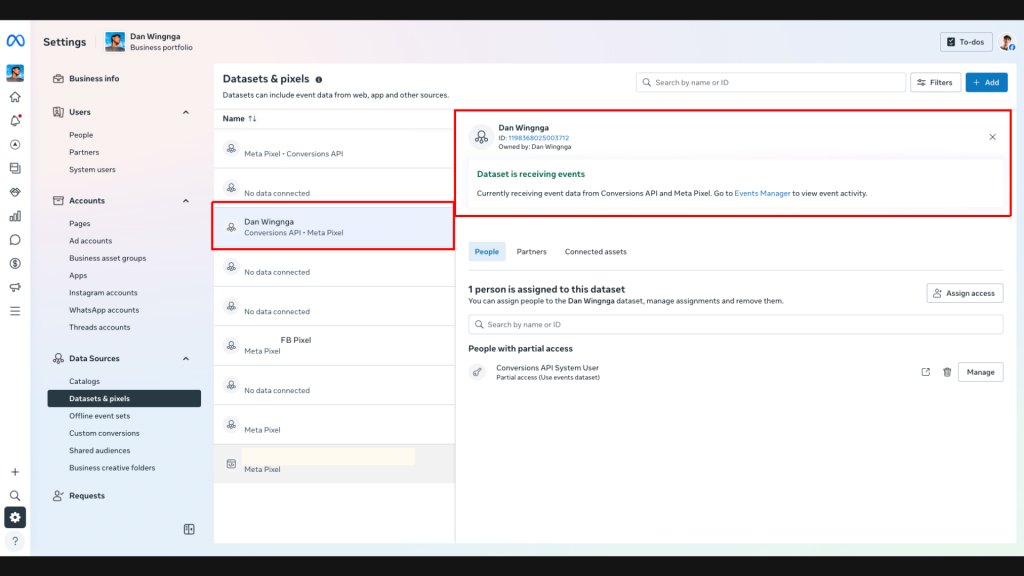The height and width of the screenshot is (576, 1024).
Task: Click the dataset ID 1198368025003712 link
Action: 539,138
